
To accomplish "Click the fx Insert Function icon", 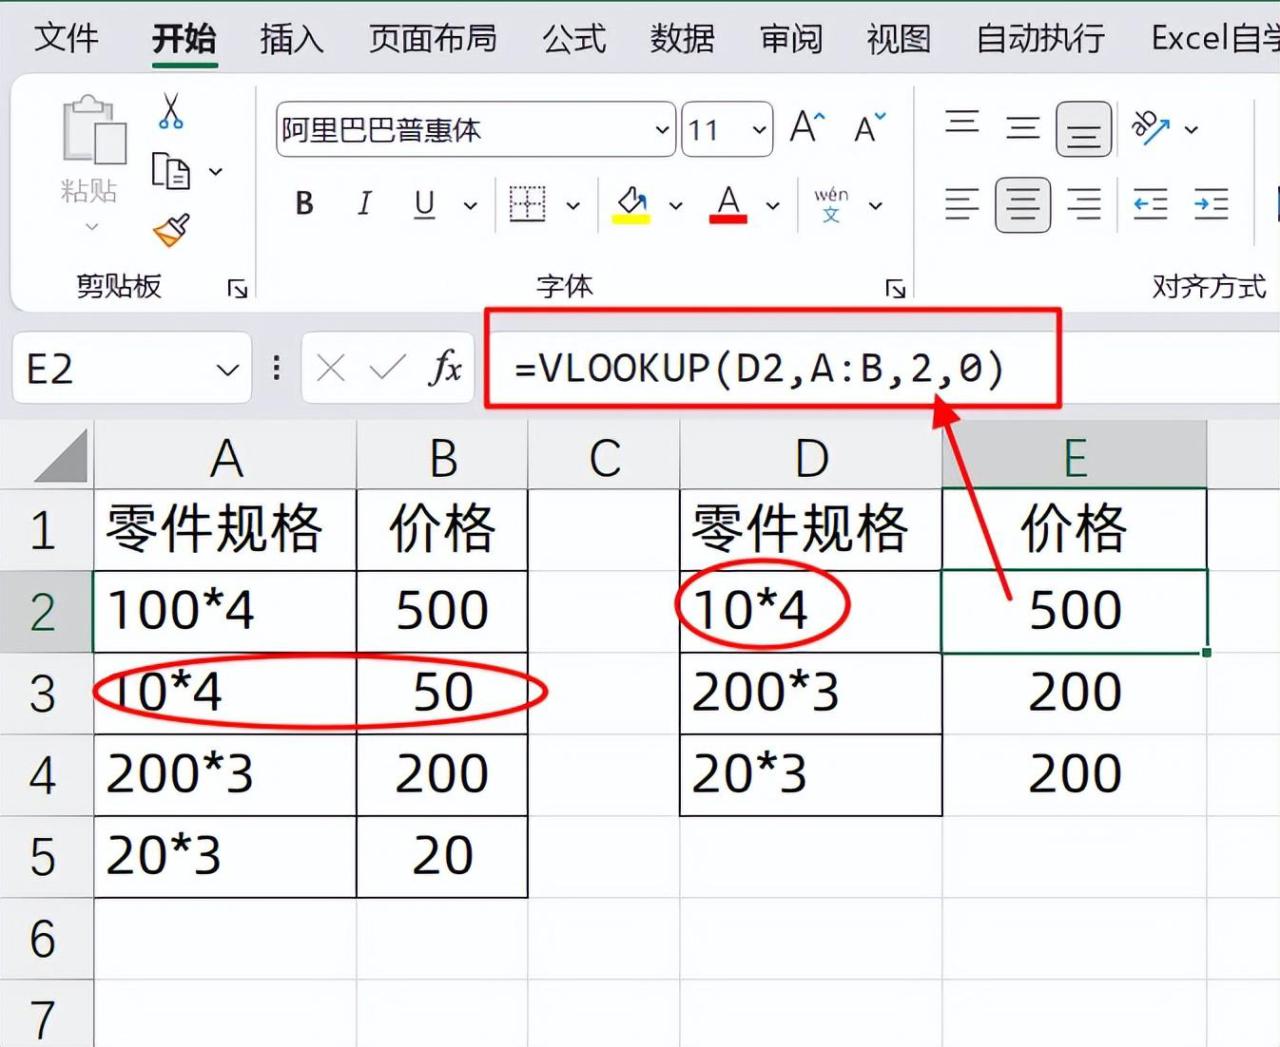I will click(445, 368).
